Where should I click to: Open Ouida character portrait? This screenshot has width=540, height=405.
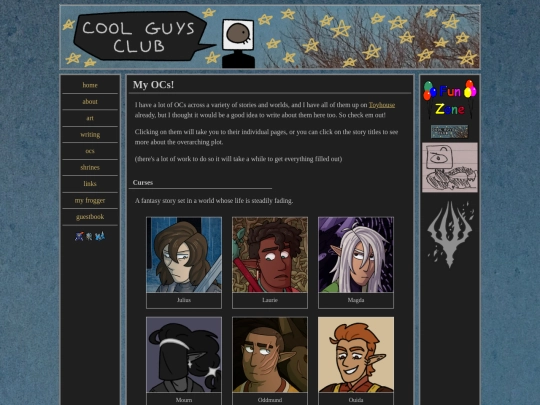coord(356,355)
